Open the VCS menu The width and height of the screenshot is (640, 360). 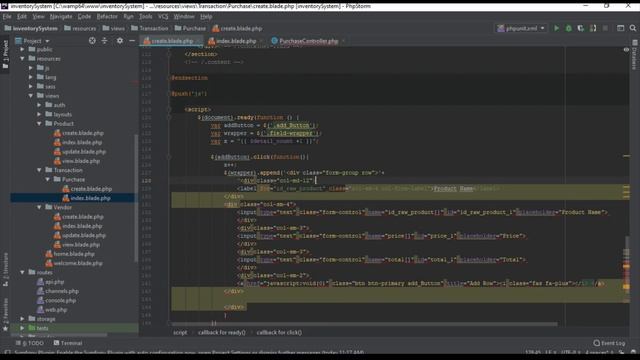coord(163,16)
